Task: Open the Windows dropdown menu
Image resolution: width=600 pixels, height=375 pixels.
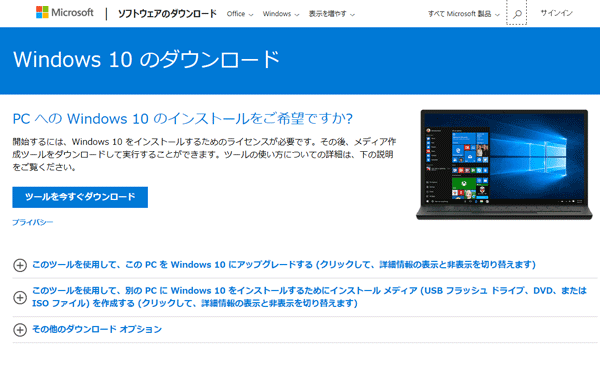Action: pos(281,14)
